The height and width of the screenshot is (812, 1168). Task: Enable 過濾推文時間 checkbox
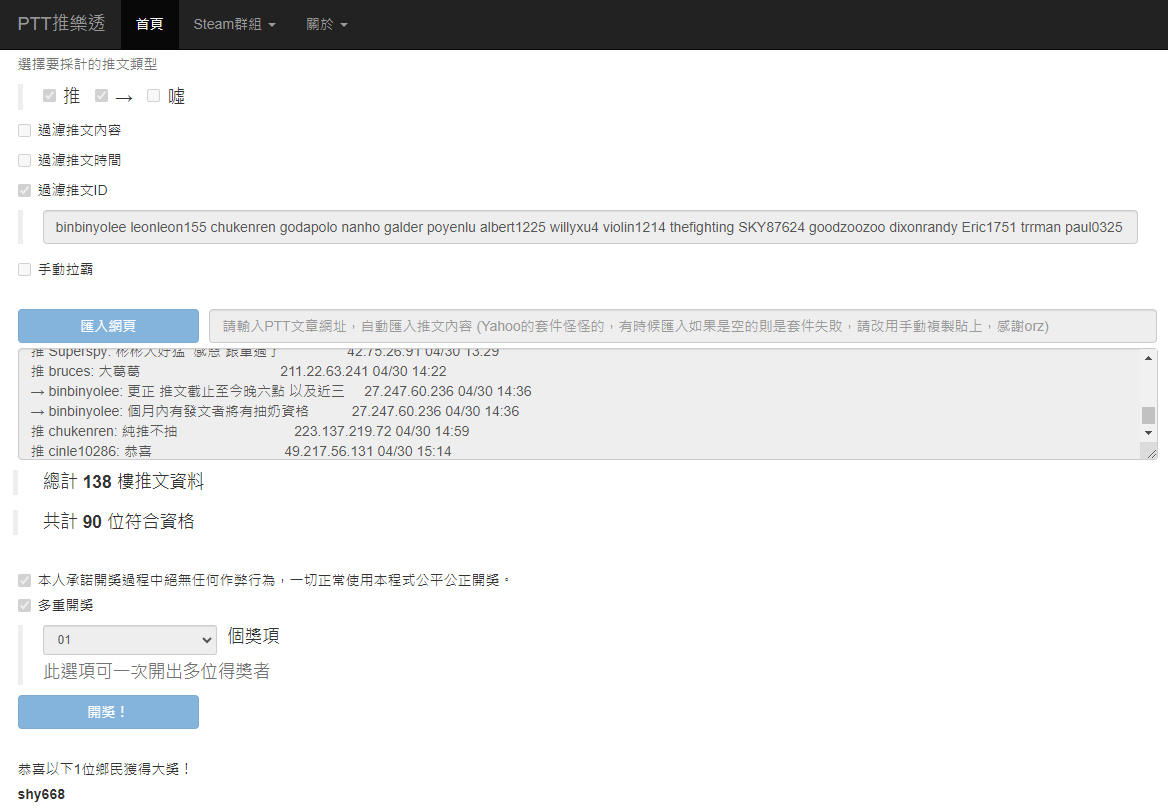[x=25, y=160]
